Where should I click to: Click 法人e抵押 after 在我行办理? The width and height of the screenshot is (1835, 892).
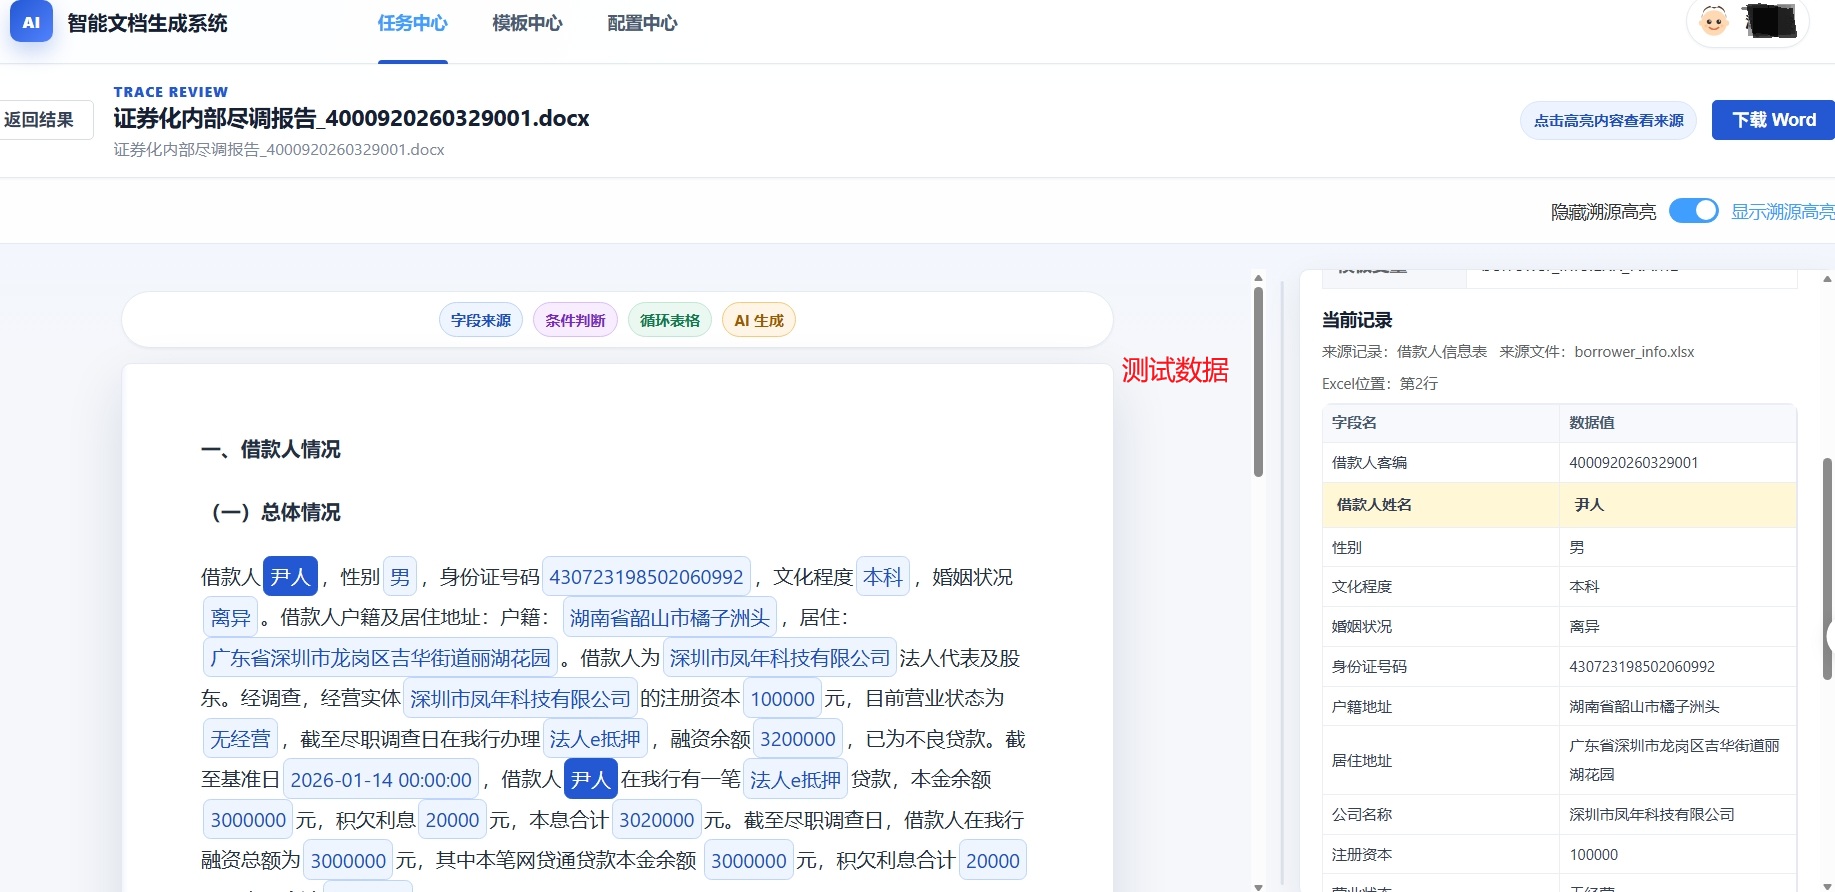[x=595, y=739]
